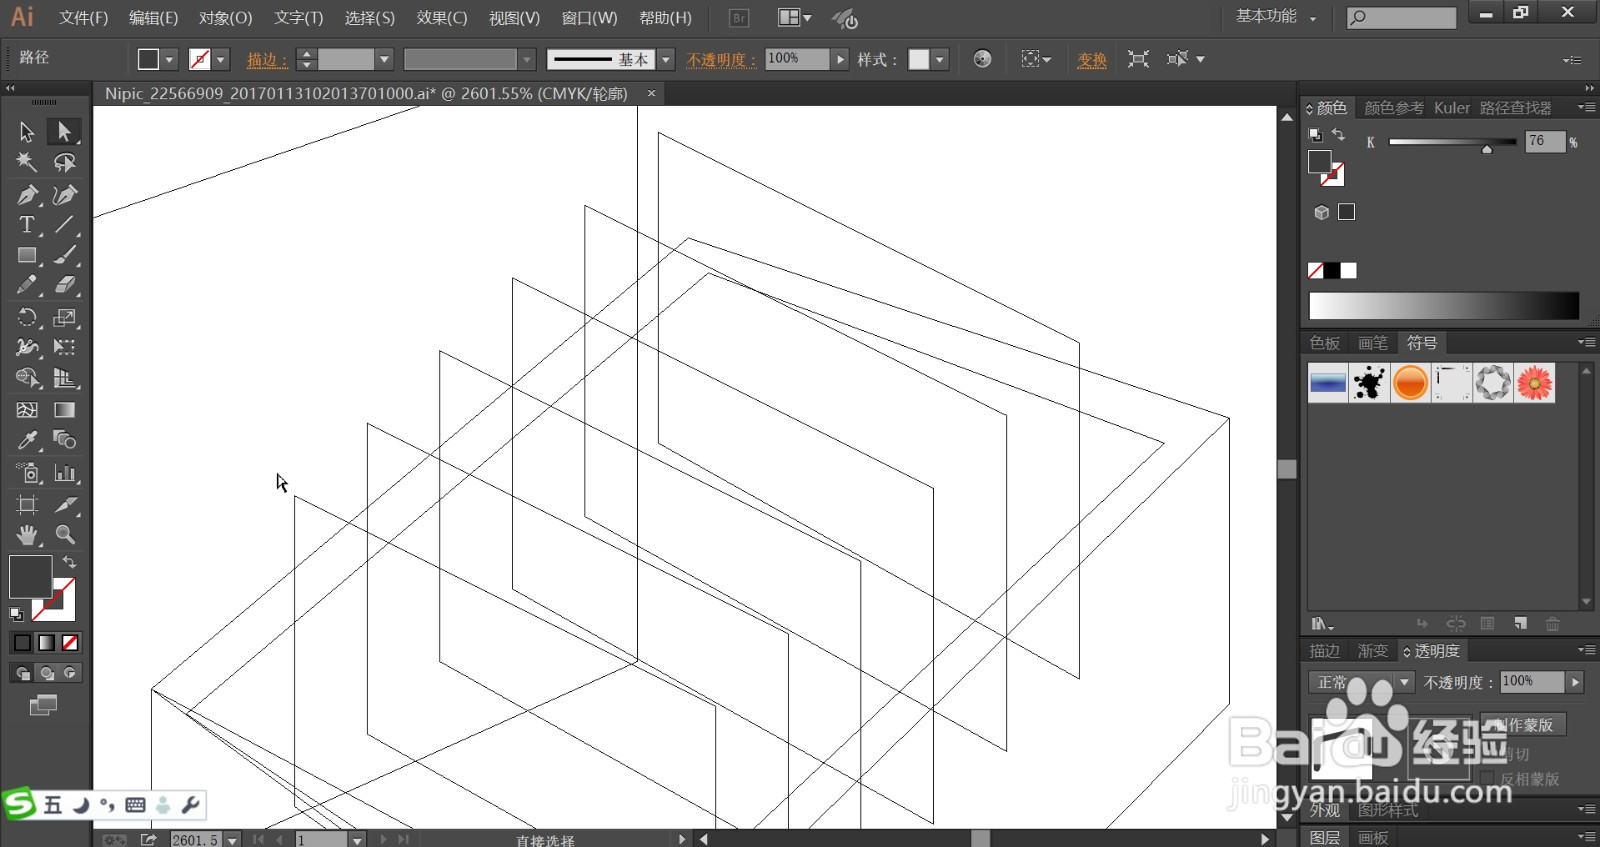Select the Pencil tool
This screenshot has height=847, width=1600.
click(x=27, y=285)
